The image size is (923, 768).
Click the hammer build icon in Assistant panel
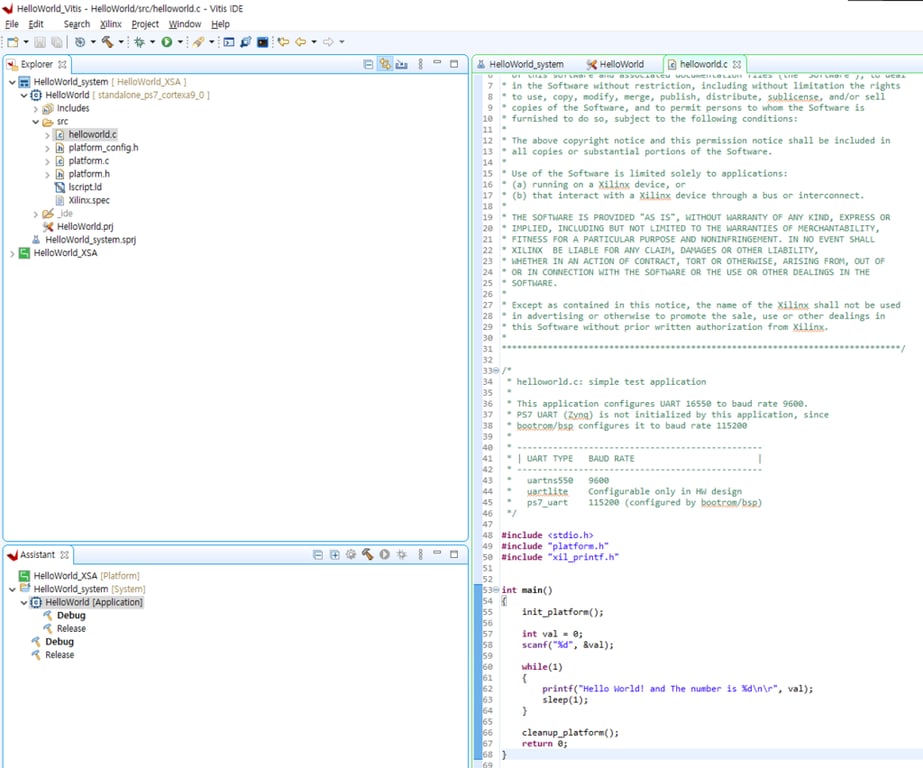pos(367,554)
